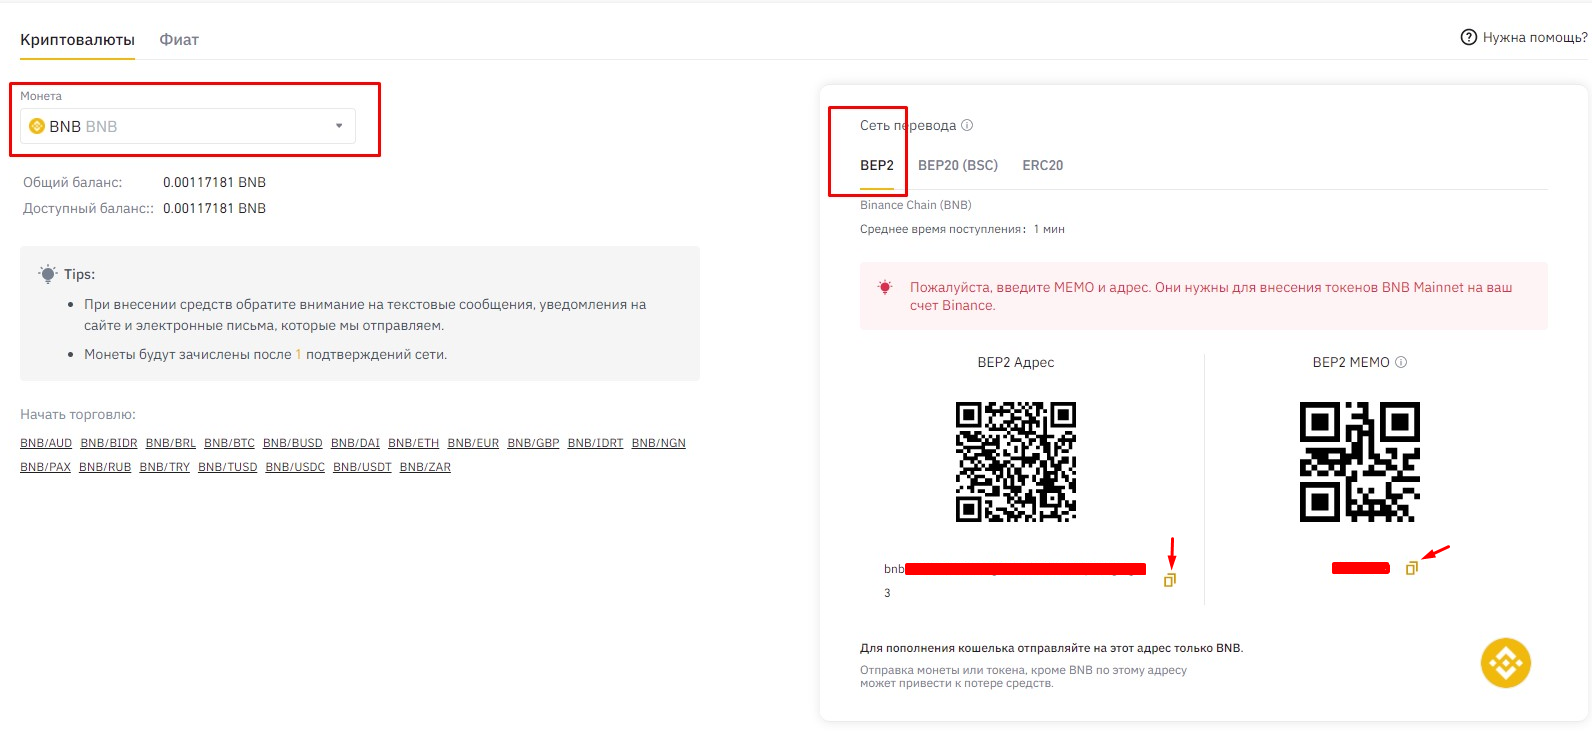The width and height of the screenshot is (1592, 734).
Task: Open the BNB coin selector dropdown
Action: (x=188, y=126)
